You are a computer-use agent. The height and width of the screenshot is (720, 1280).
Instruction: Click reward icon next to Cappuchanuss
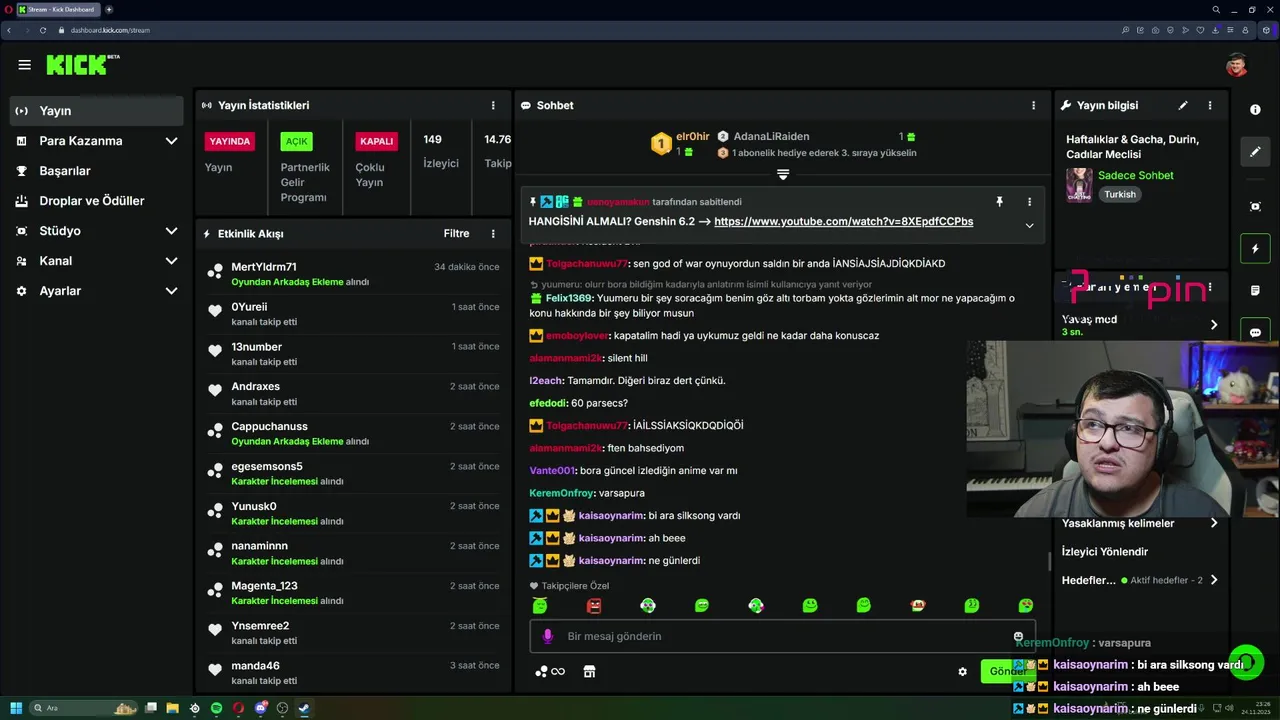tap(214, 431)
